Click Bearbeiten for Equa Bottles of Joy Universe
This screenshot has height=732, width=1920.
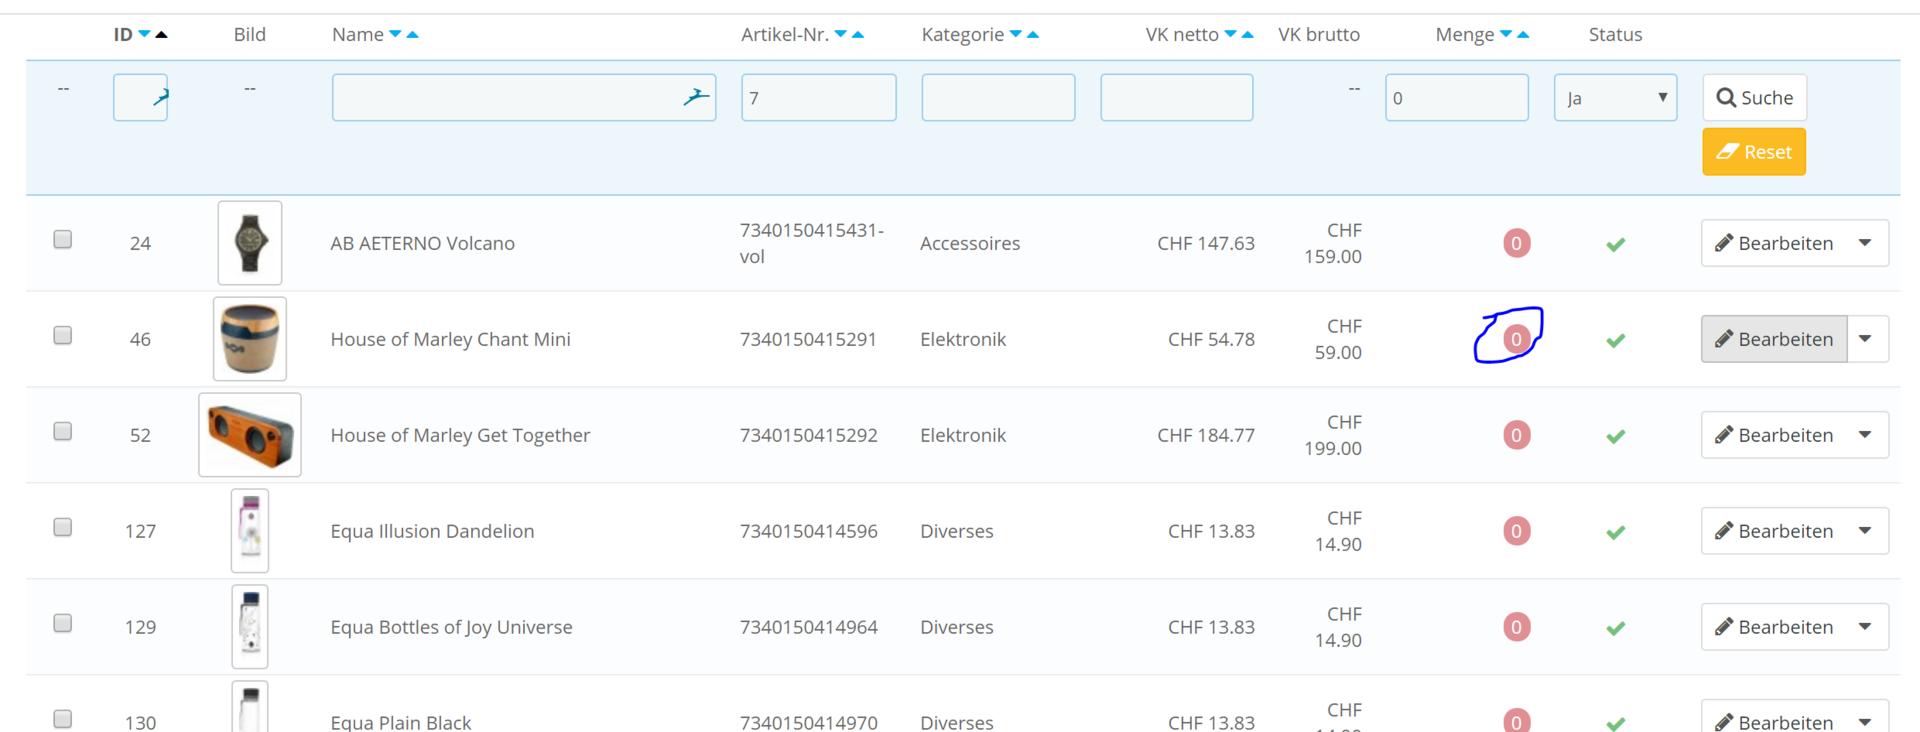tap(1774, 627)
